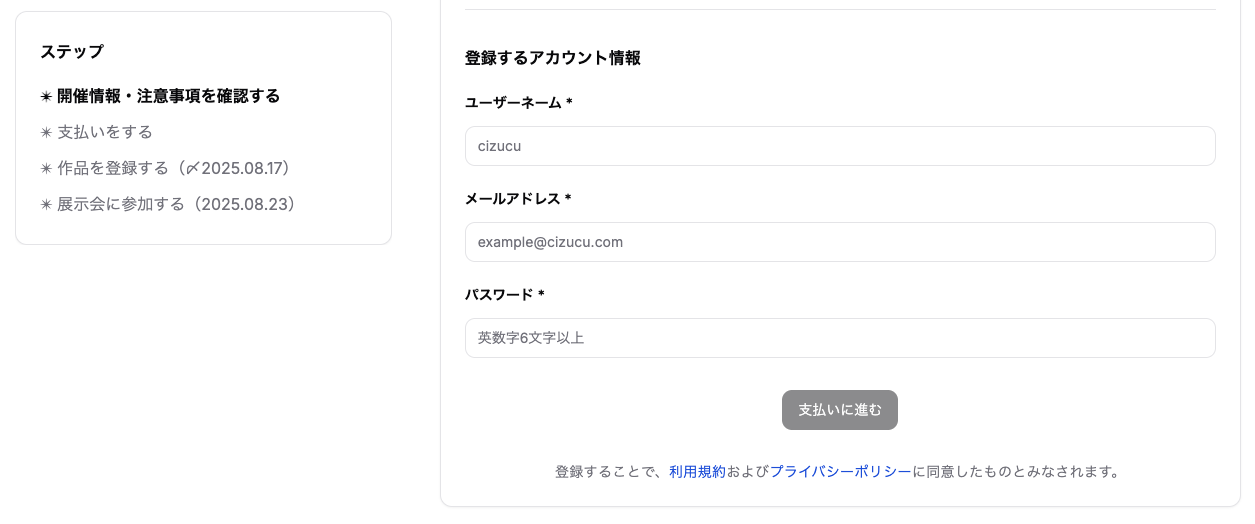Select the 支払いをする step text
Image resolution: width=1255 pixels, height=524 pixels.
[105, 133]
